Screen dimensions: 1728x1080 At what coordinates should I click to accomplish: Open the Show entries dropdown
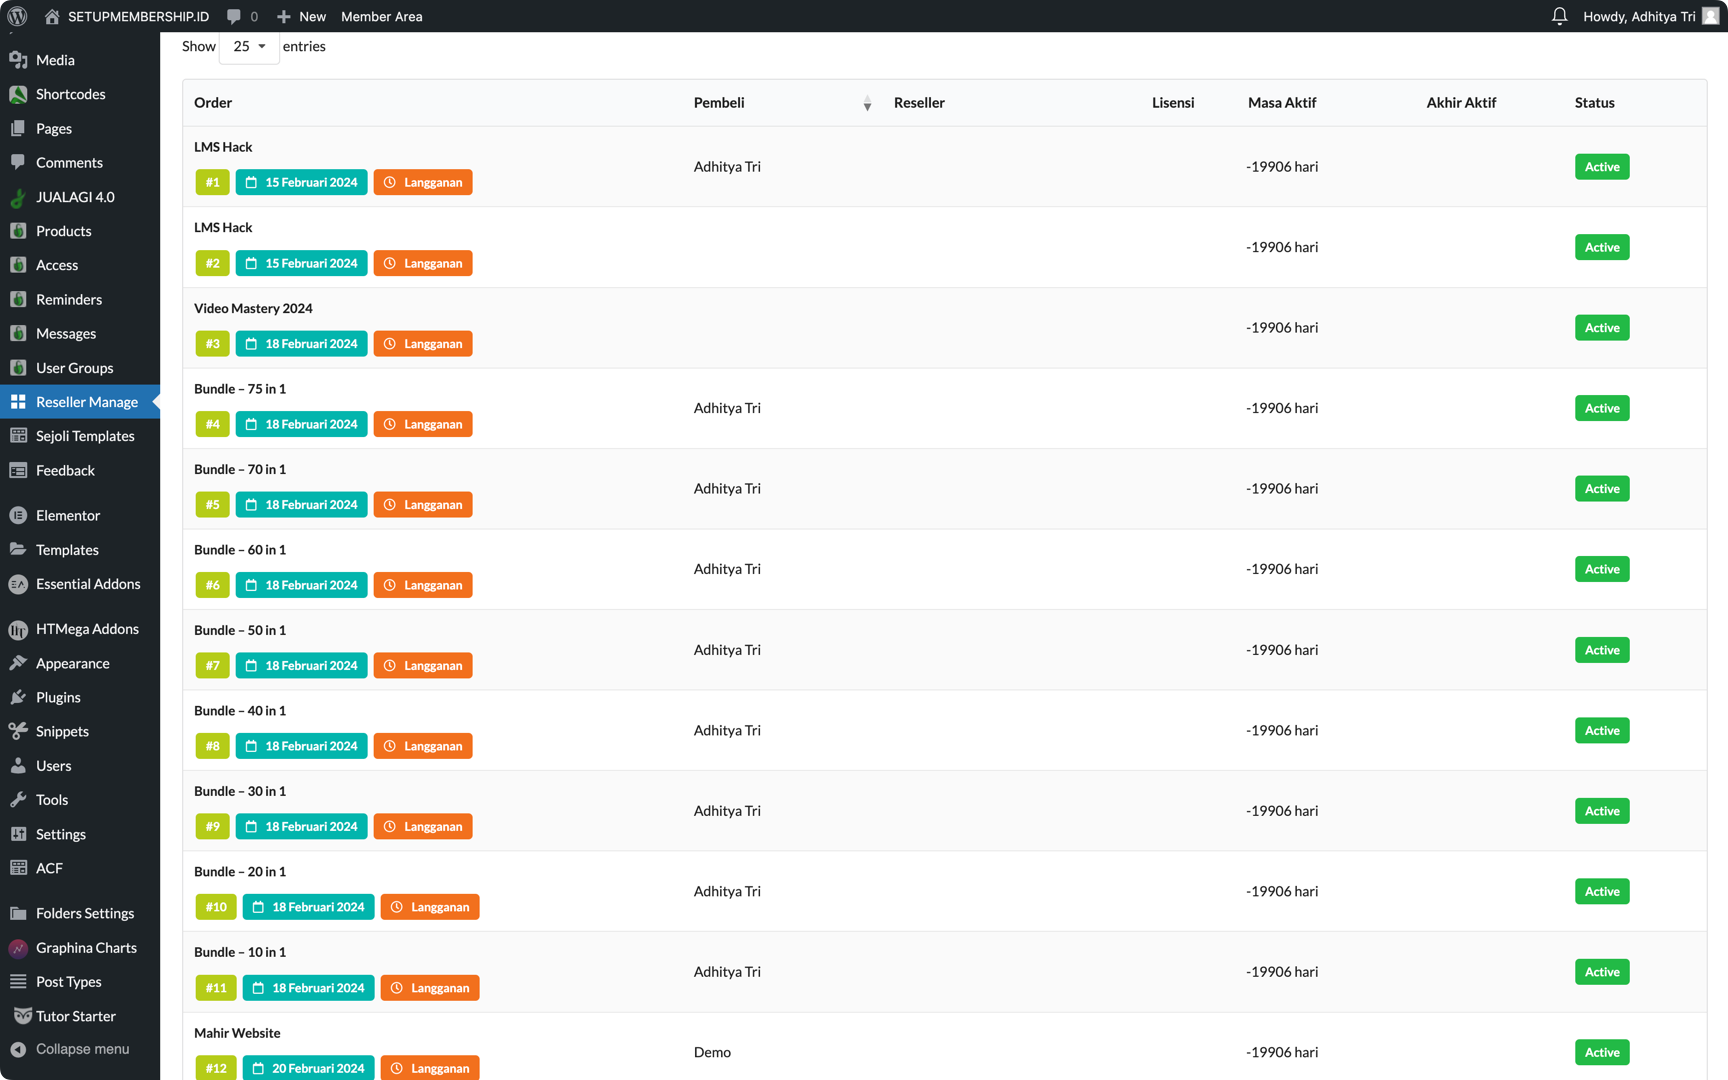(248, 46)
